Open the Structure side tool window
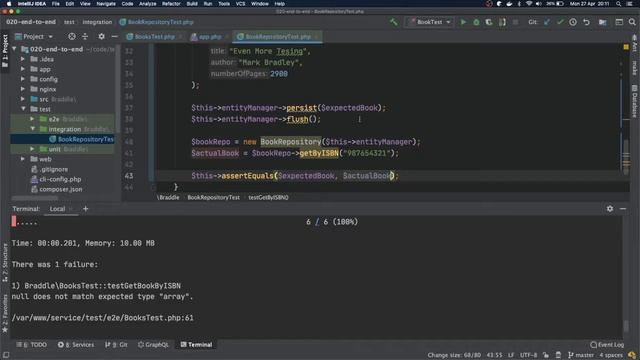Screen dimensions: 640x360 click(5, 263)
